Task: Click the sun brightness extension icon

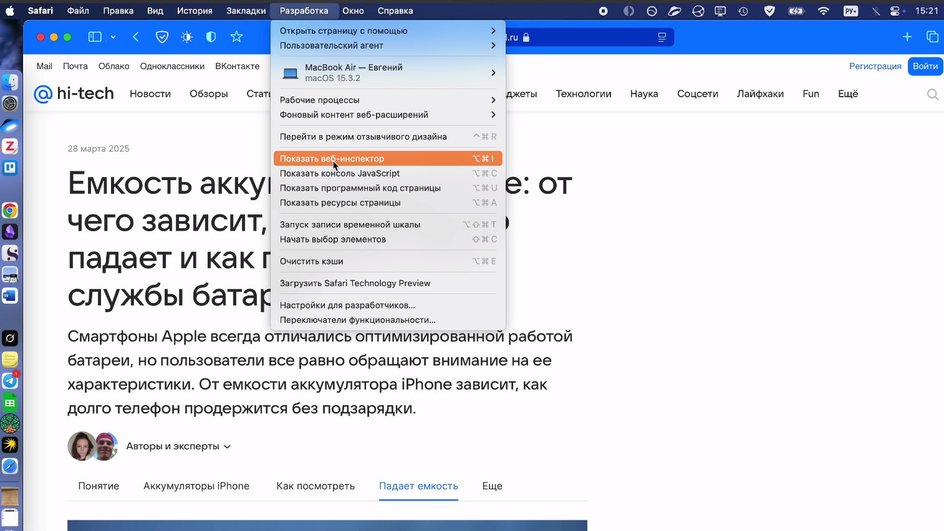Action: tap(187, 37)
